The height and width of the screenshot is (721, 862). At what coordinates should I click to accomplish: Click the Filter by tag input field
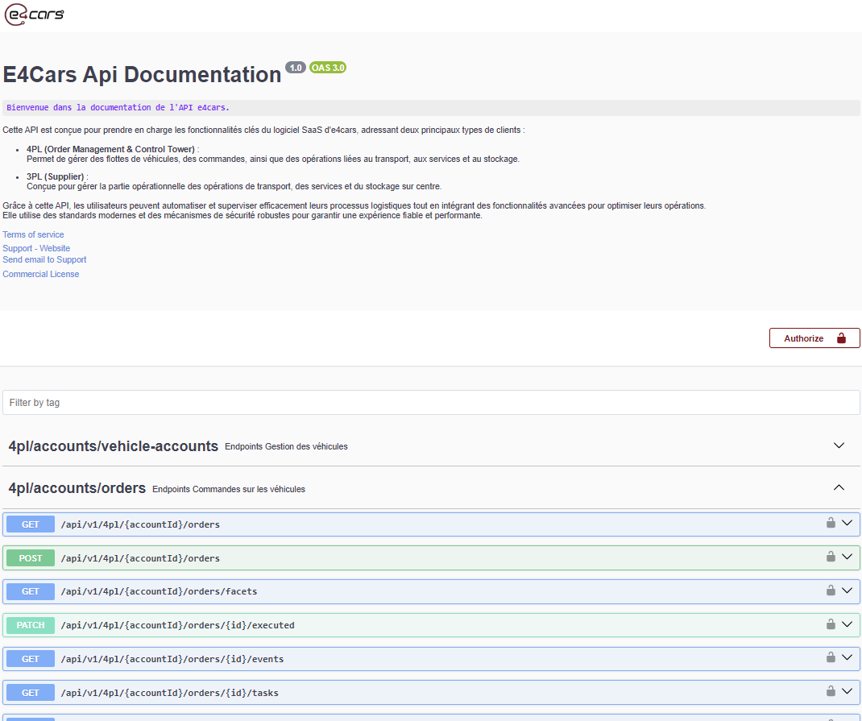point(430,402)
